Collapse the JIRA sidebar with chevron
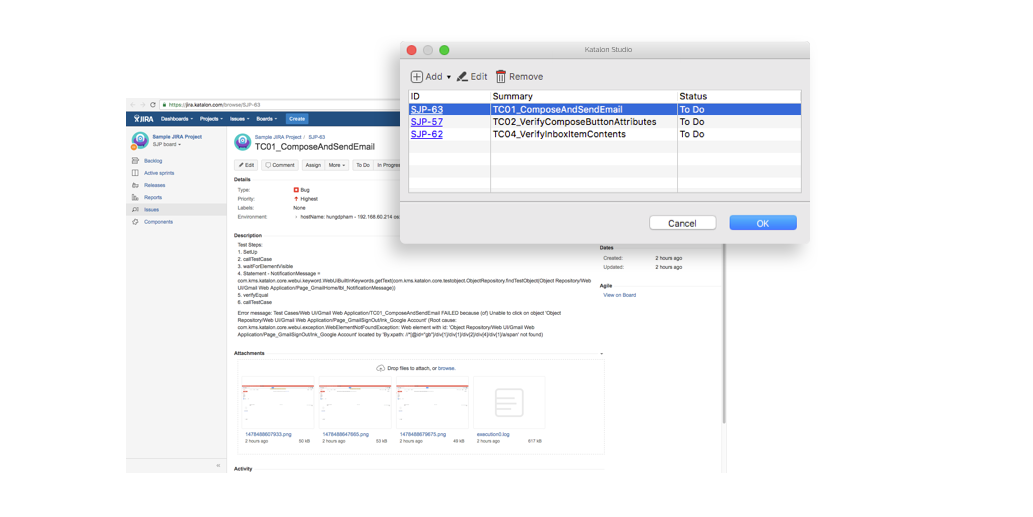Viewport: 1033px width, 517px height. point(218,466)
